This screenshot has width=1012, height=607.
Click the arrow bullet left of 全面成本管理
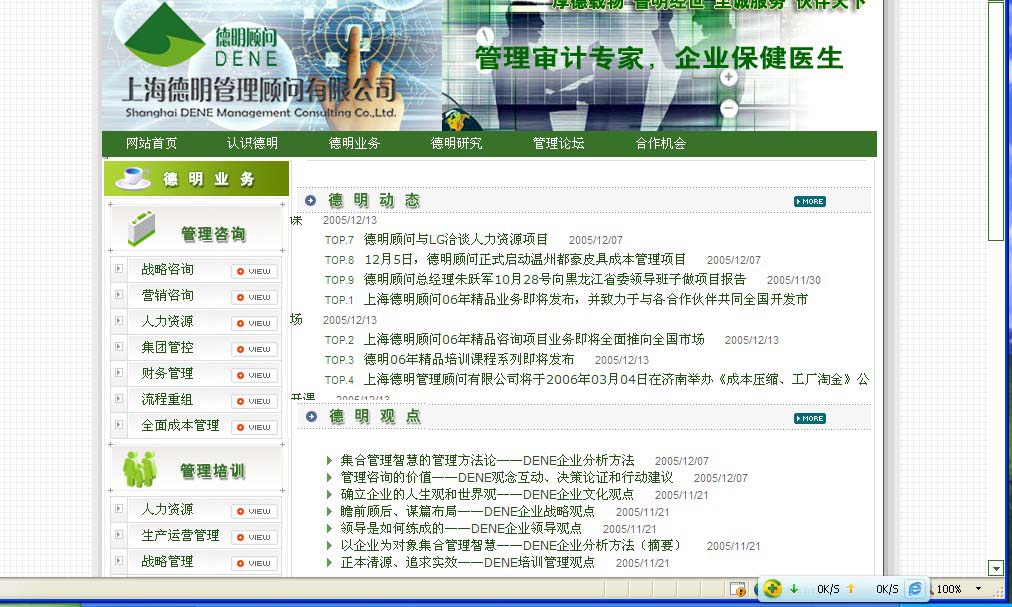(x=119, y=424)
